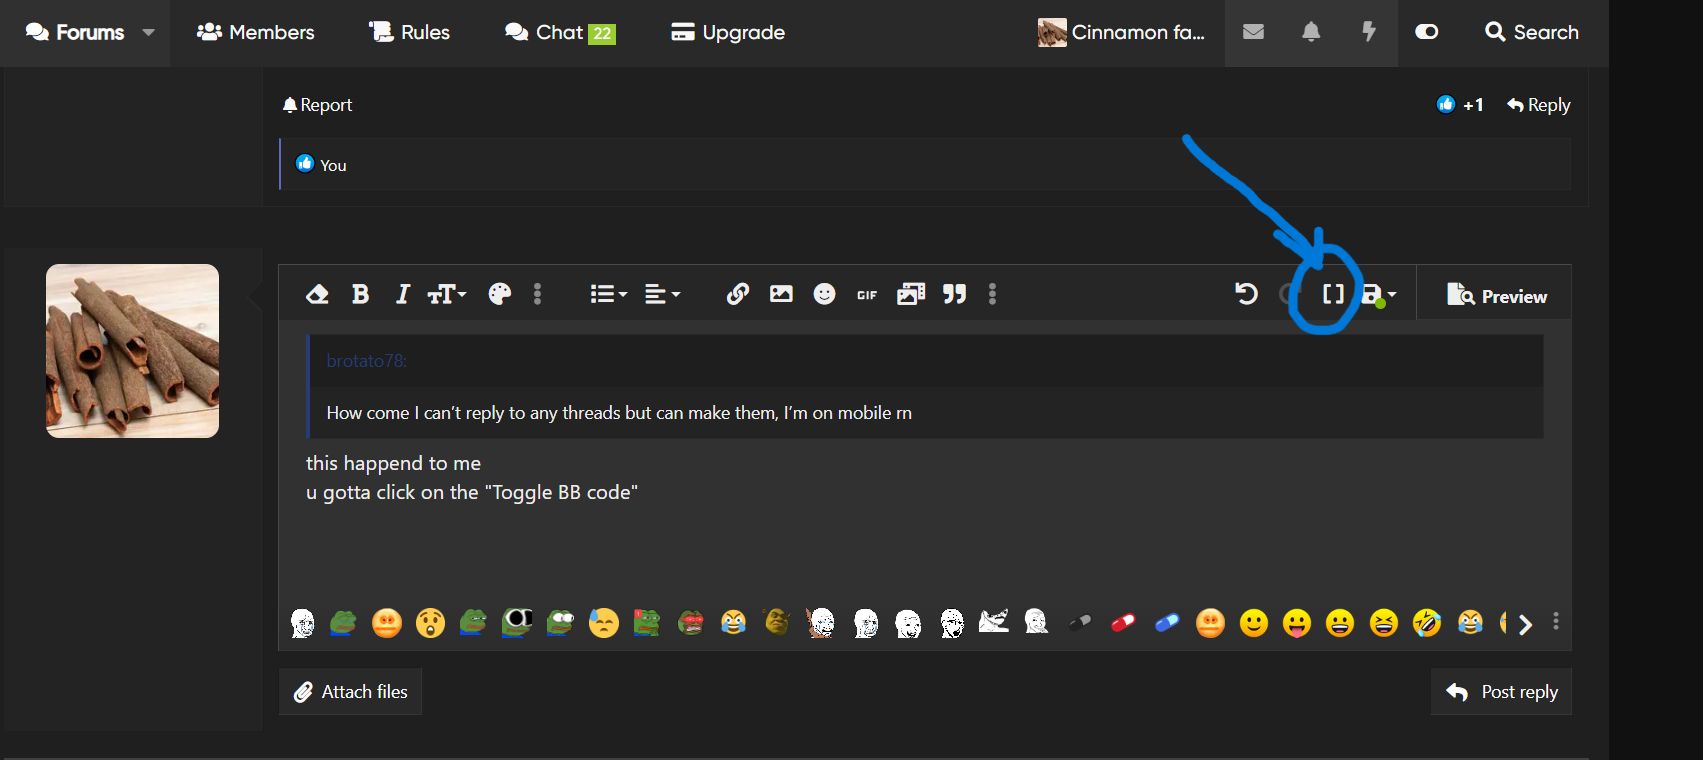The height and width of the screenshot is (760, 1703).
Task: Open the media gallery embed icon
Action: click(x=911, y=294)
